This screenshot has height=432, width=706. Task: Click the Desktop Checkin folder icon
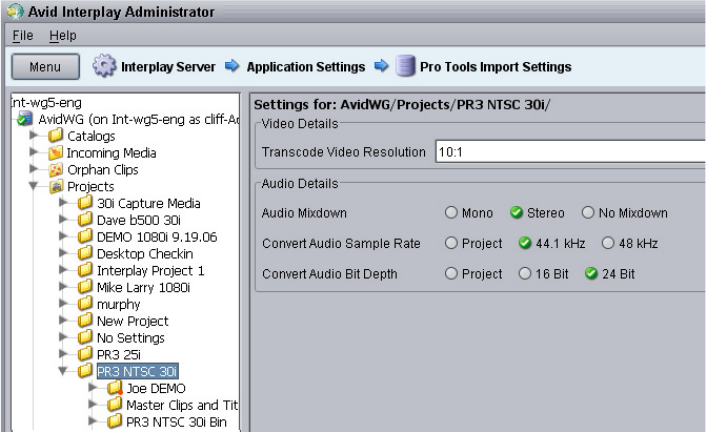[85, 253]
